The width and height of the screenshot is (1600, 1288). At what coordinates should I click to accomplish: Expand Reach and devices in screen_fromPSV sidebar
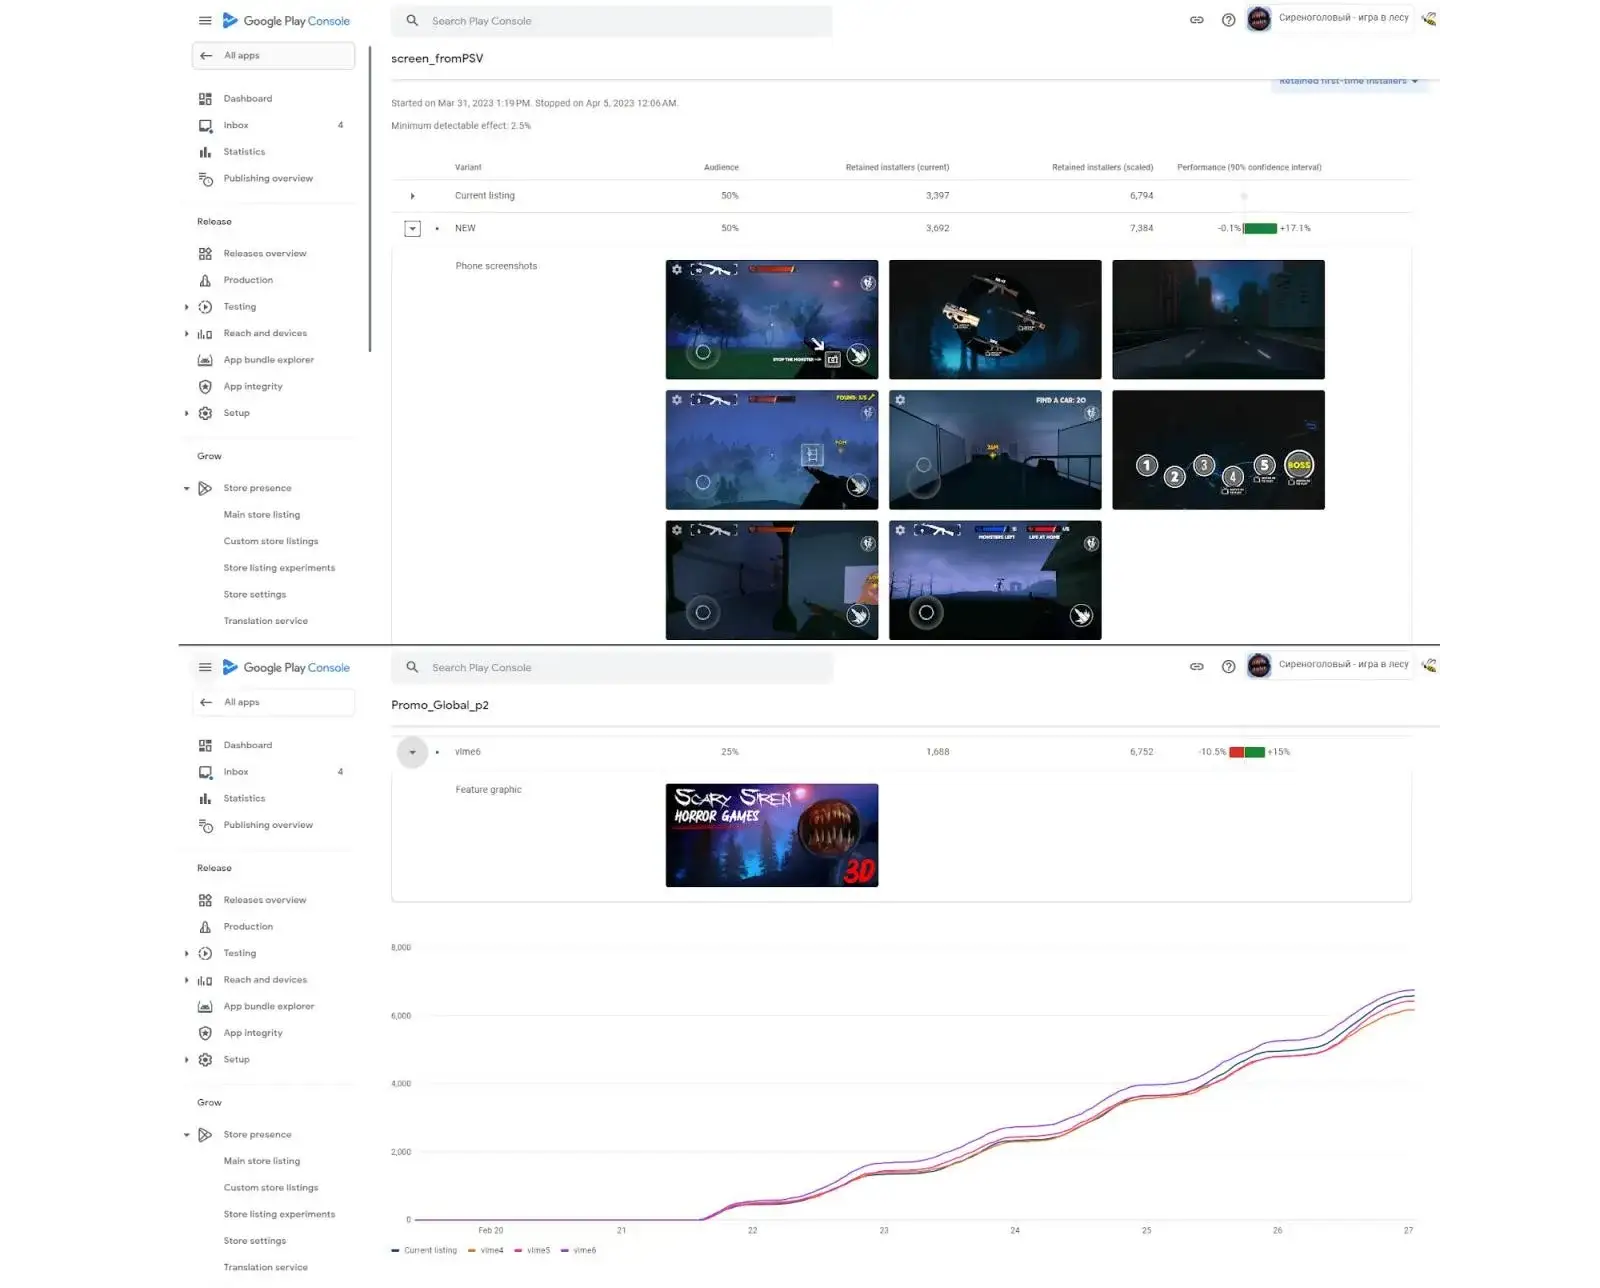(187, 334)
